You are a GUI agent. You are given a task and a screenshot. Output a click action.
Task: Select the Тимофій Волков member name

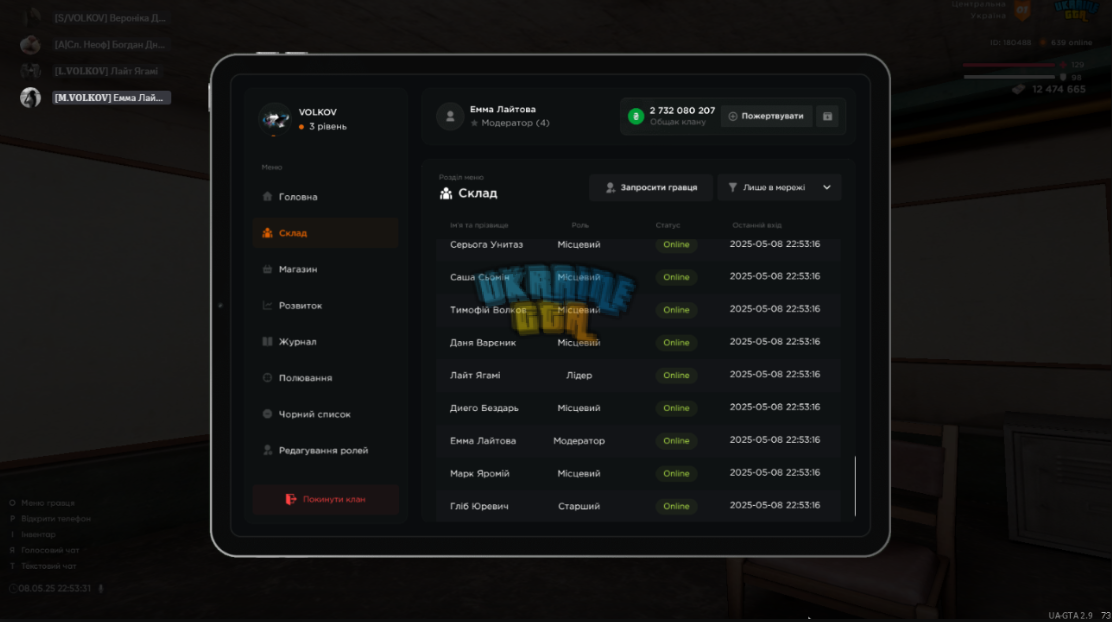pos(488,310)
